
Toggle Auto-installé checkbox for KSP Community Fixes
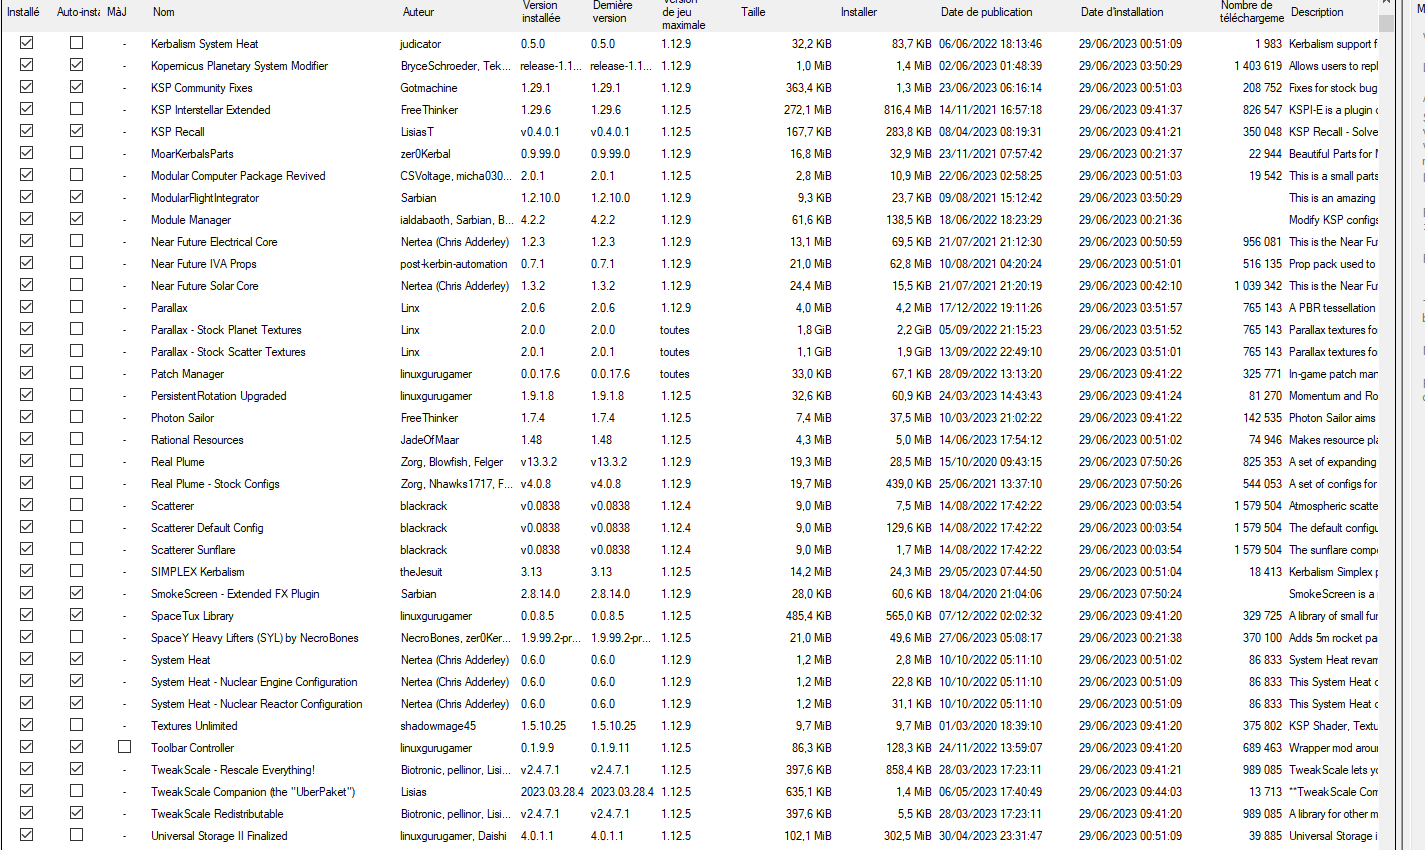(76, 87)
